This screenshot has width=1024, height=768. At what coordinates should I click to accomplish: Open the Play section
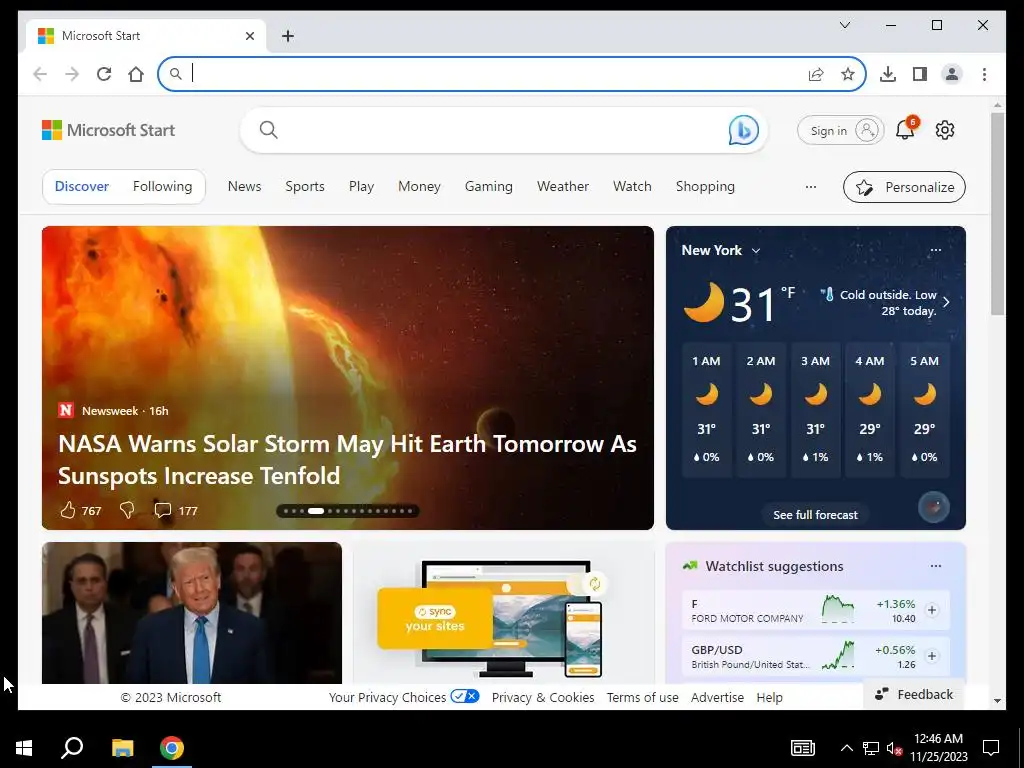pos(361,187)
